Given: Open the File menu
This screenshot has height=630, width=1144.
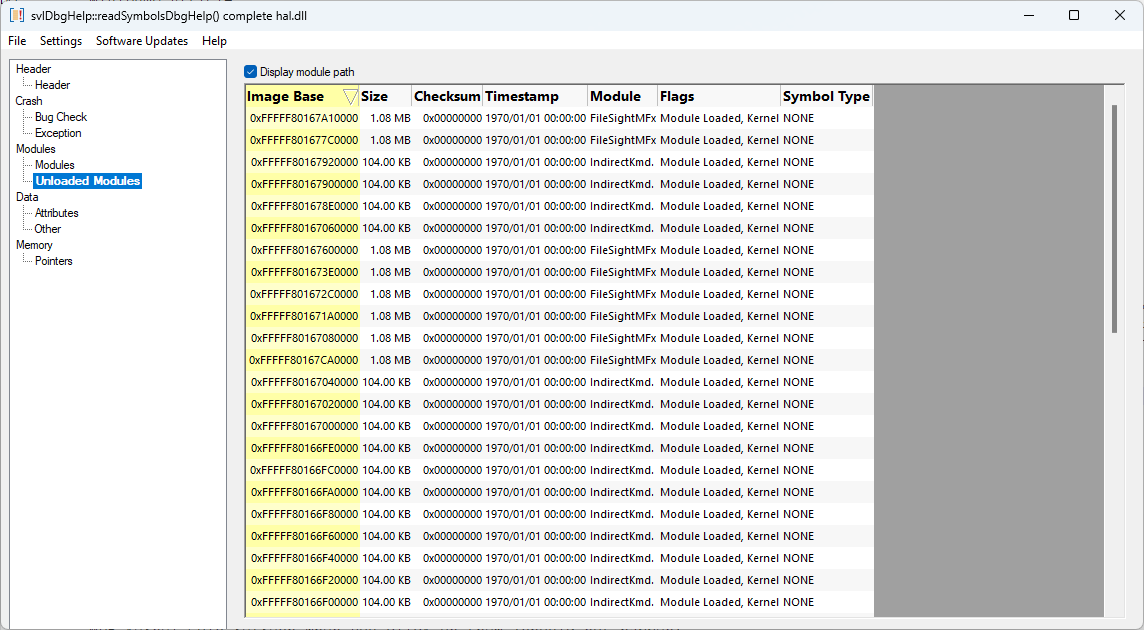Looking at the screenshot, I should point(16,41).
